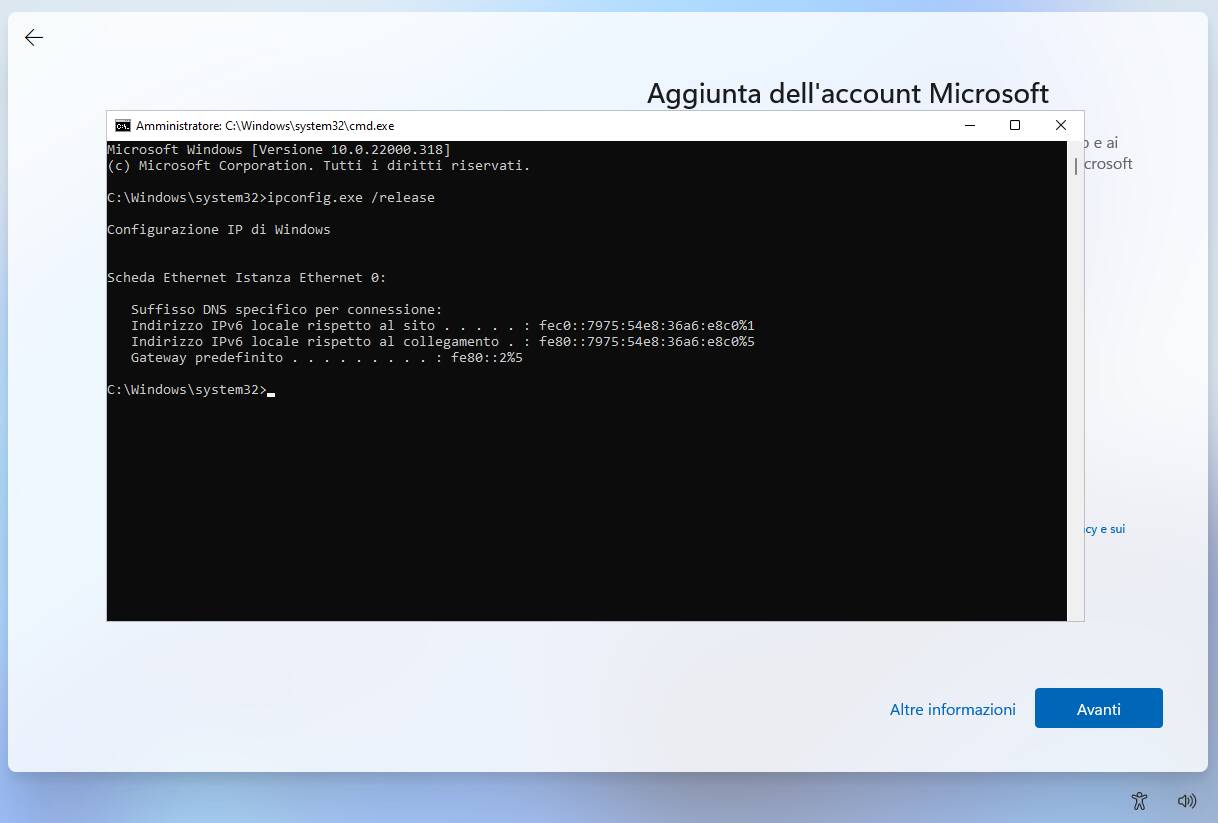Viewport: 1218px width, 823px height.
Task: Open the accessibility figure icon
Action: pyautogui.click(x=1139, y=800)
